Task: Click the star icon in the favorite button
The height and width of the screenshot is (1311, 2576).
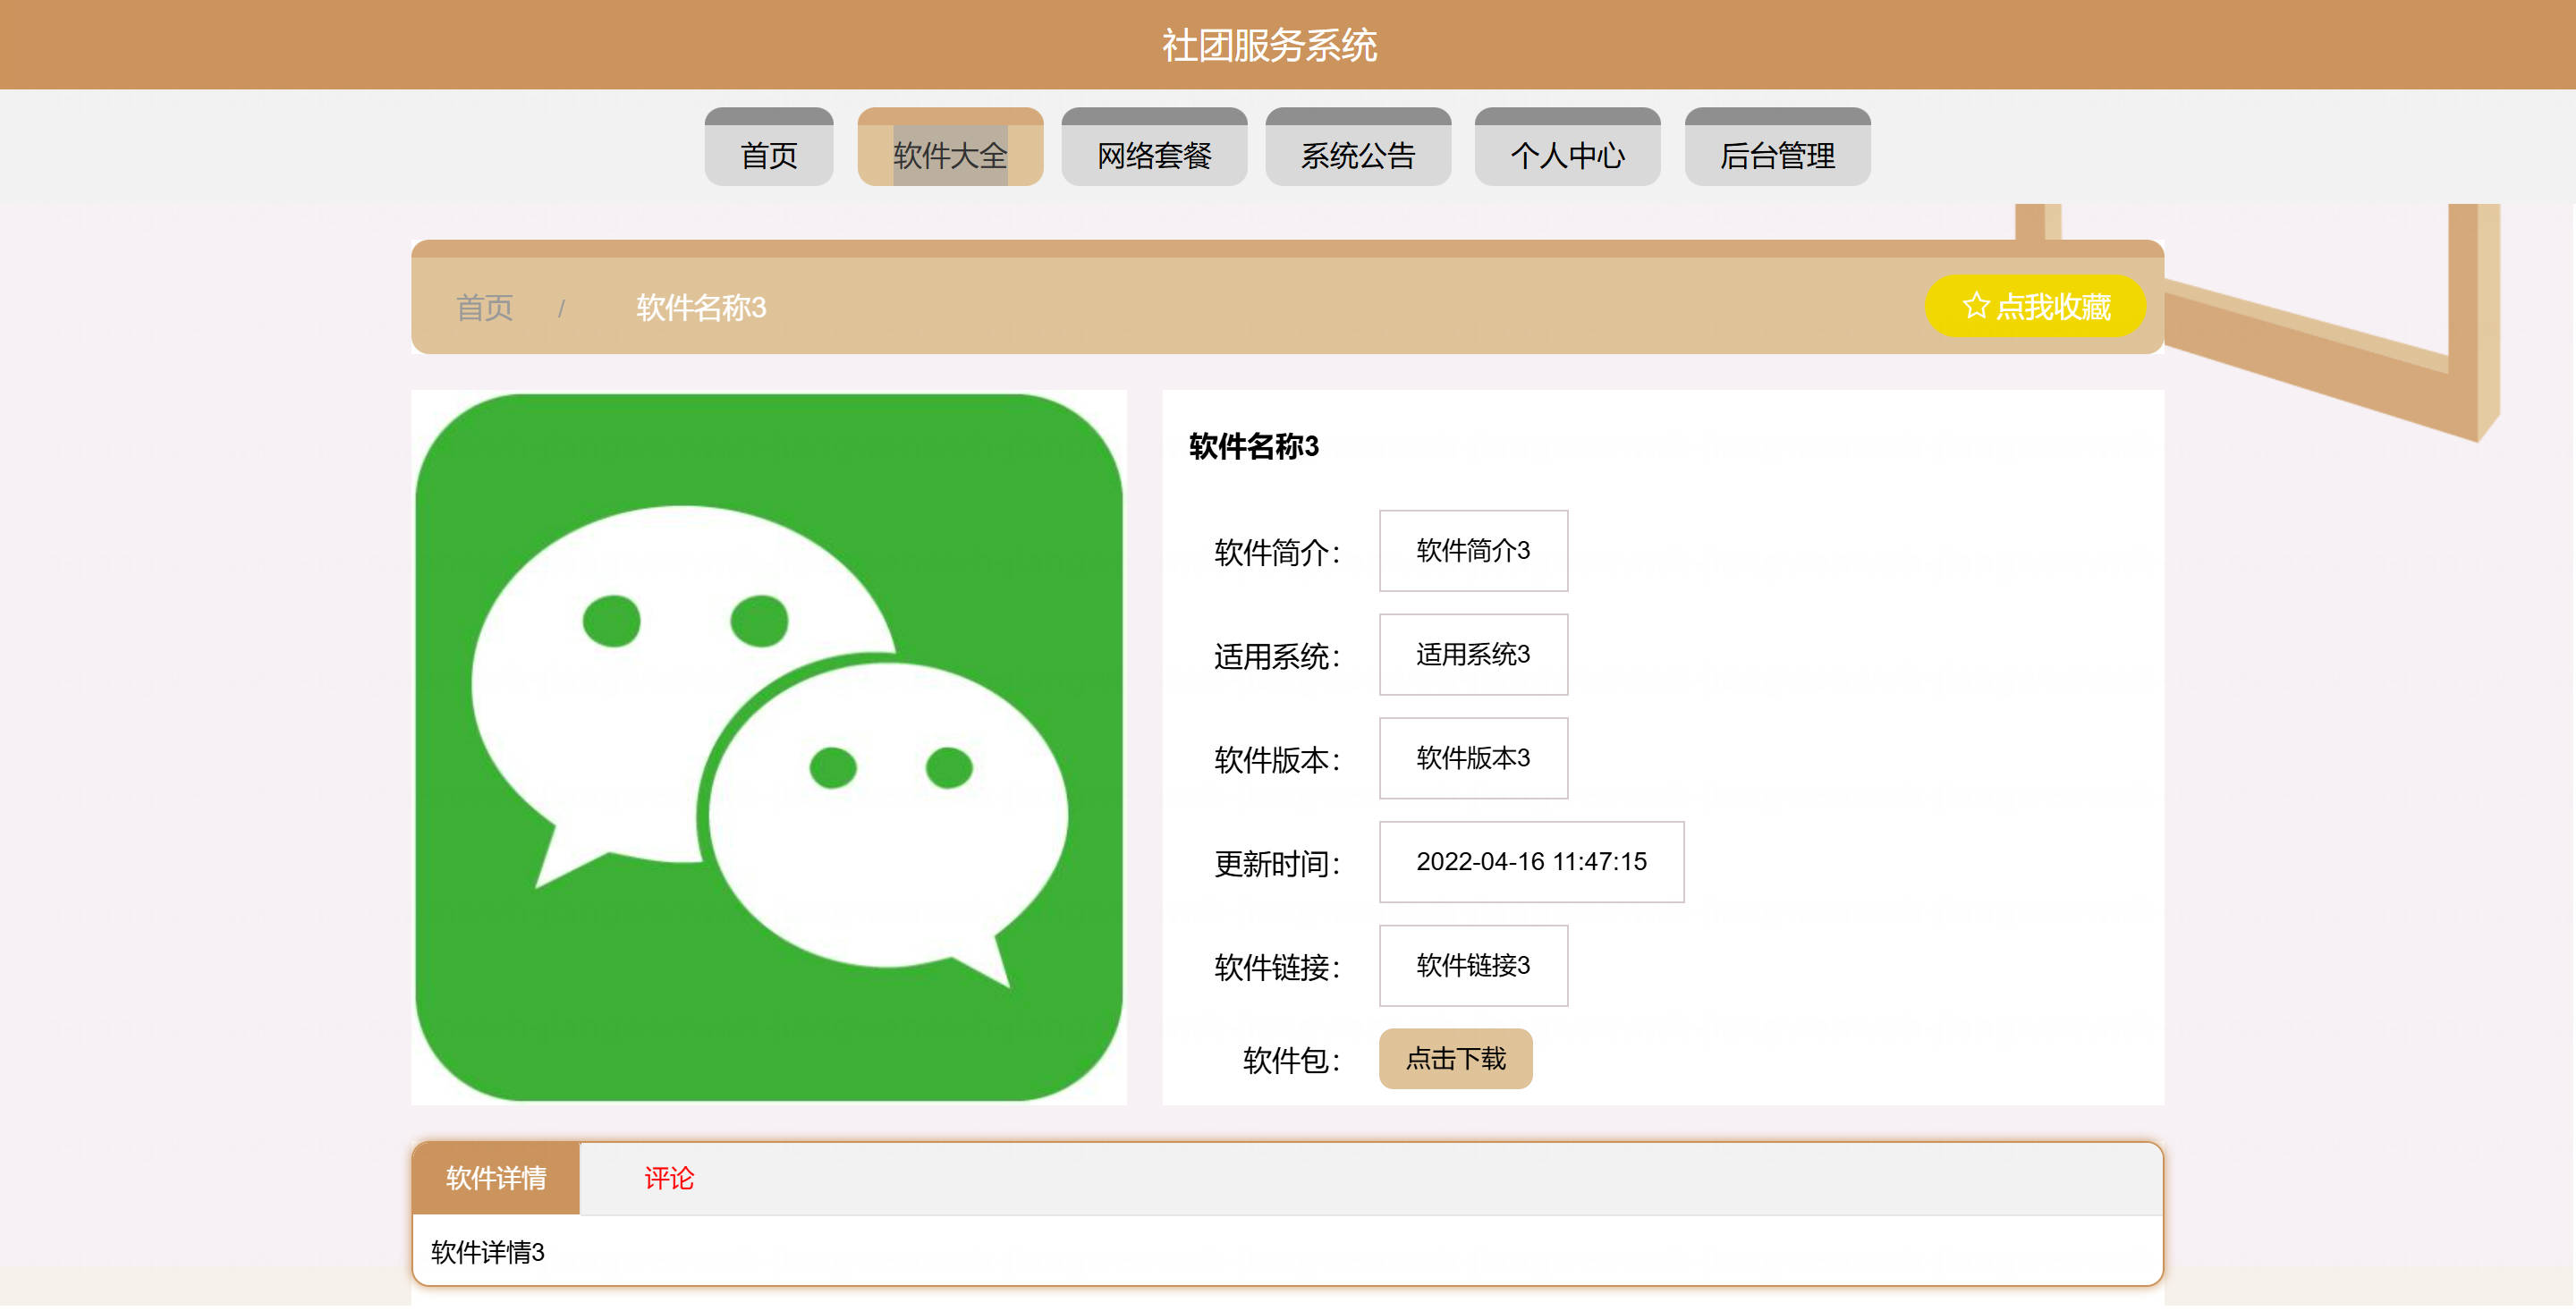Action: 1975,306
